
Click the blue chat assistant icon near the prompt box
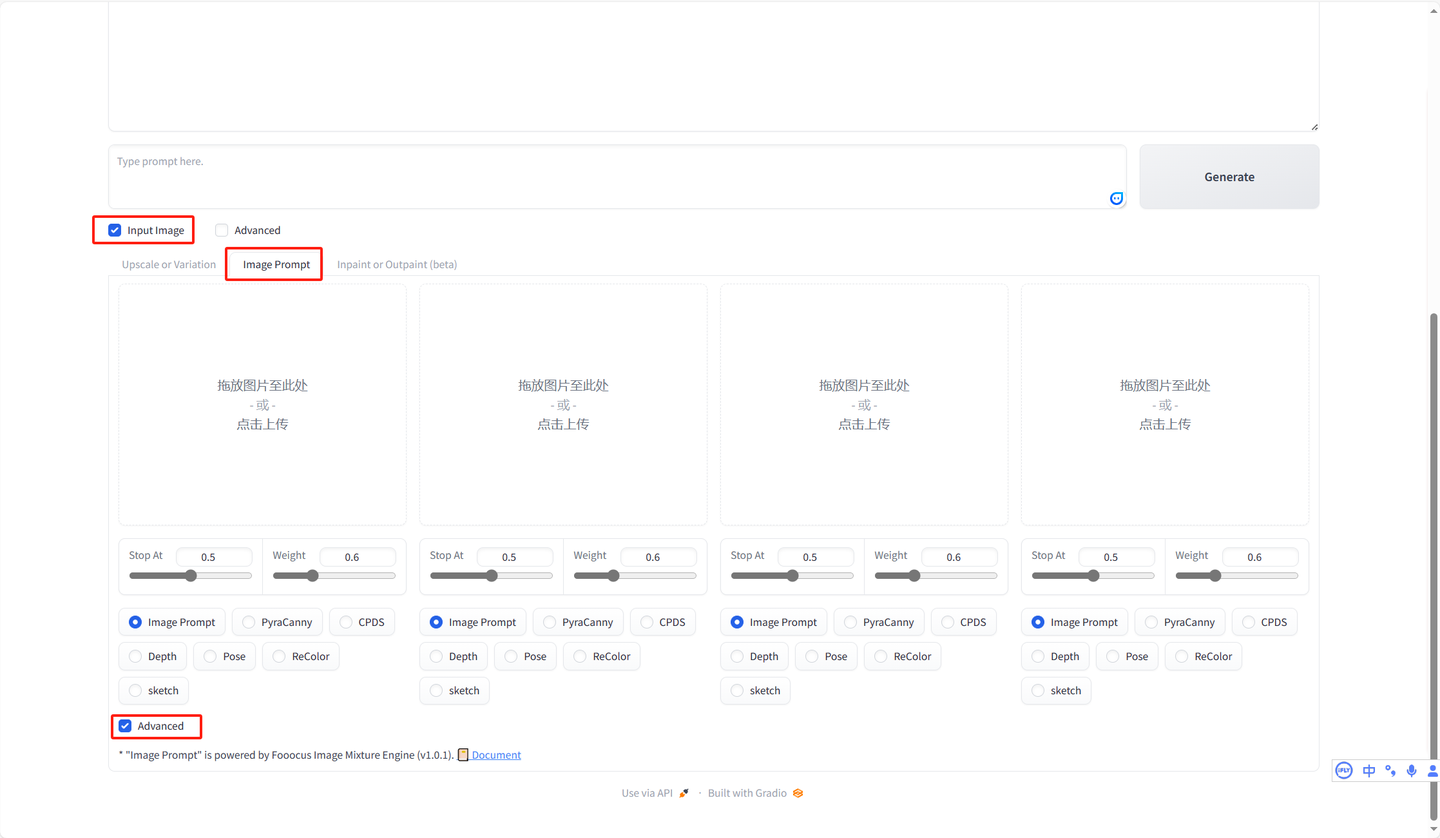coord(1116,198)
